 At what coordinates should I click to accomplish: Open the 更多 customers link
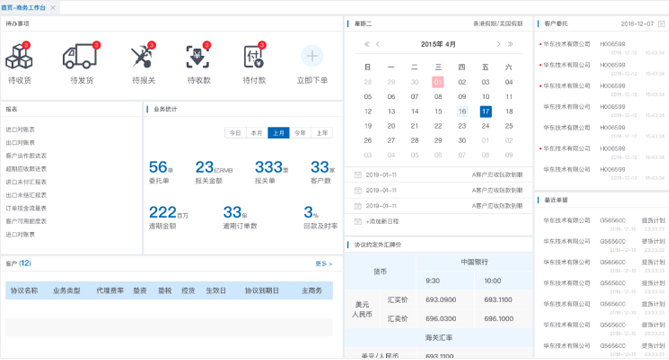pos(323,264)
